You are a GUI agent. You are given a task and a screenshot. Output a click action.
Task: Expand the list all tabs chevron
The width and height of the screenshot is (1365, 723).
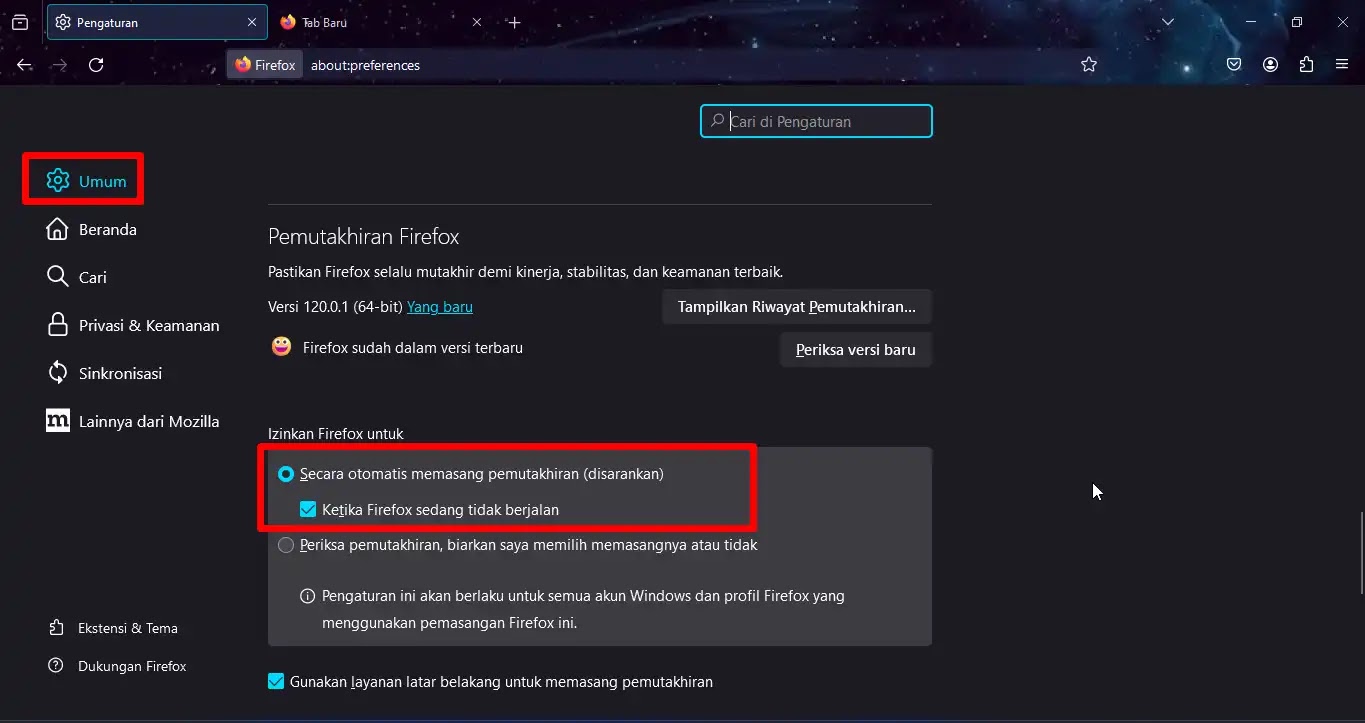pyautogui.click(x=1167, y=22)
